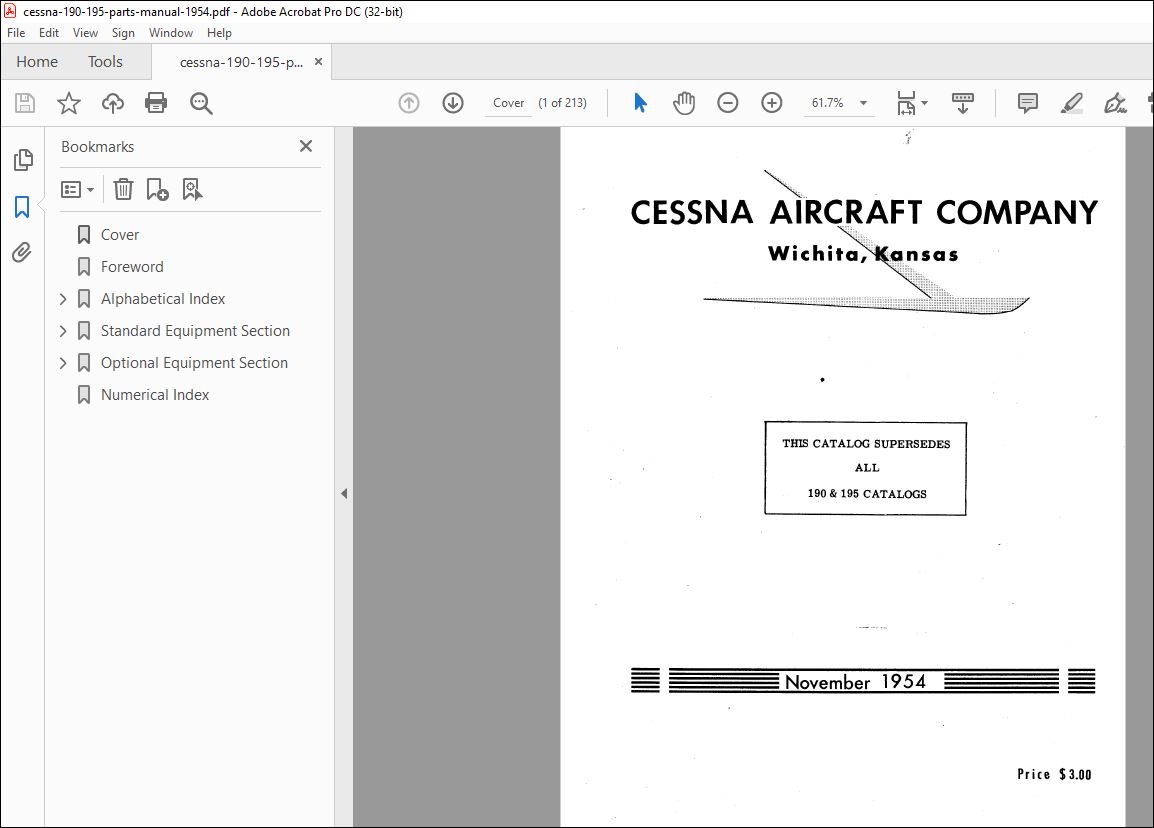Add a new bookmark icon
This screenshot has width=1154, height=828.
point(157,190)
